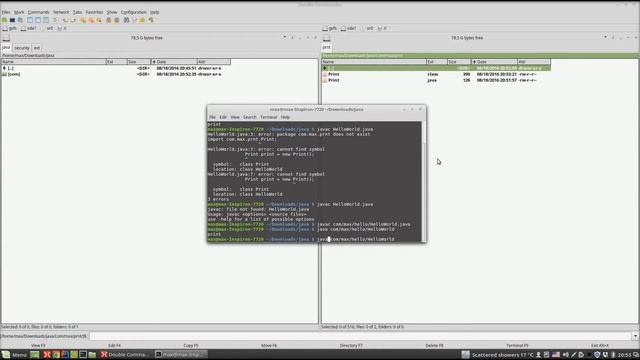Open the Help menu in the terminal window
This screenshot has width=640, height=360.
click(285, 117)
